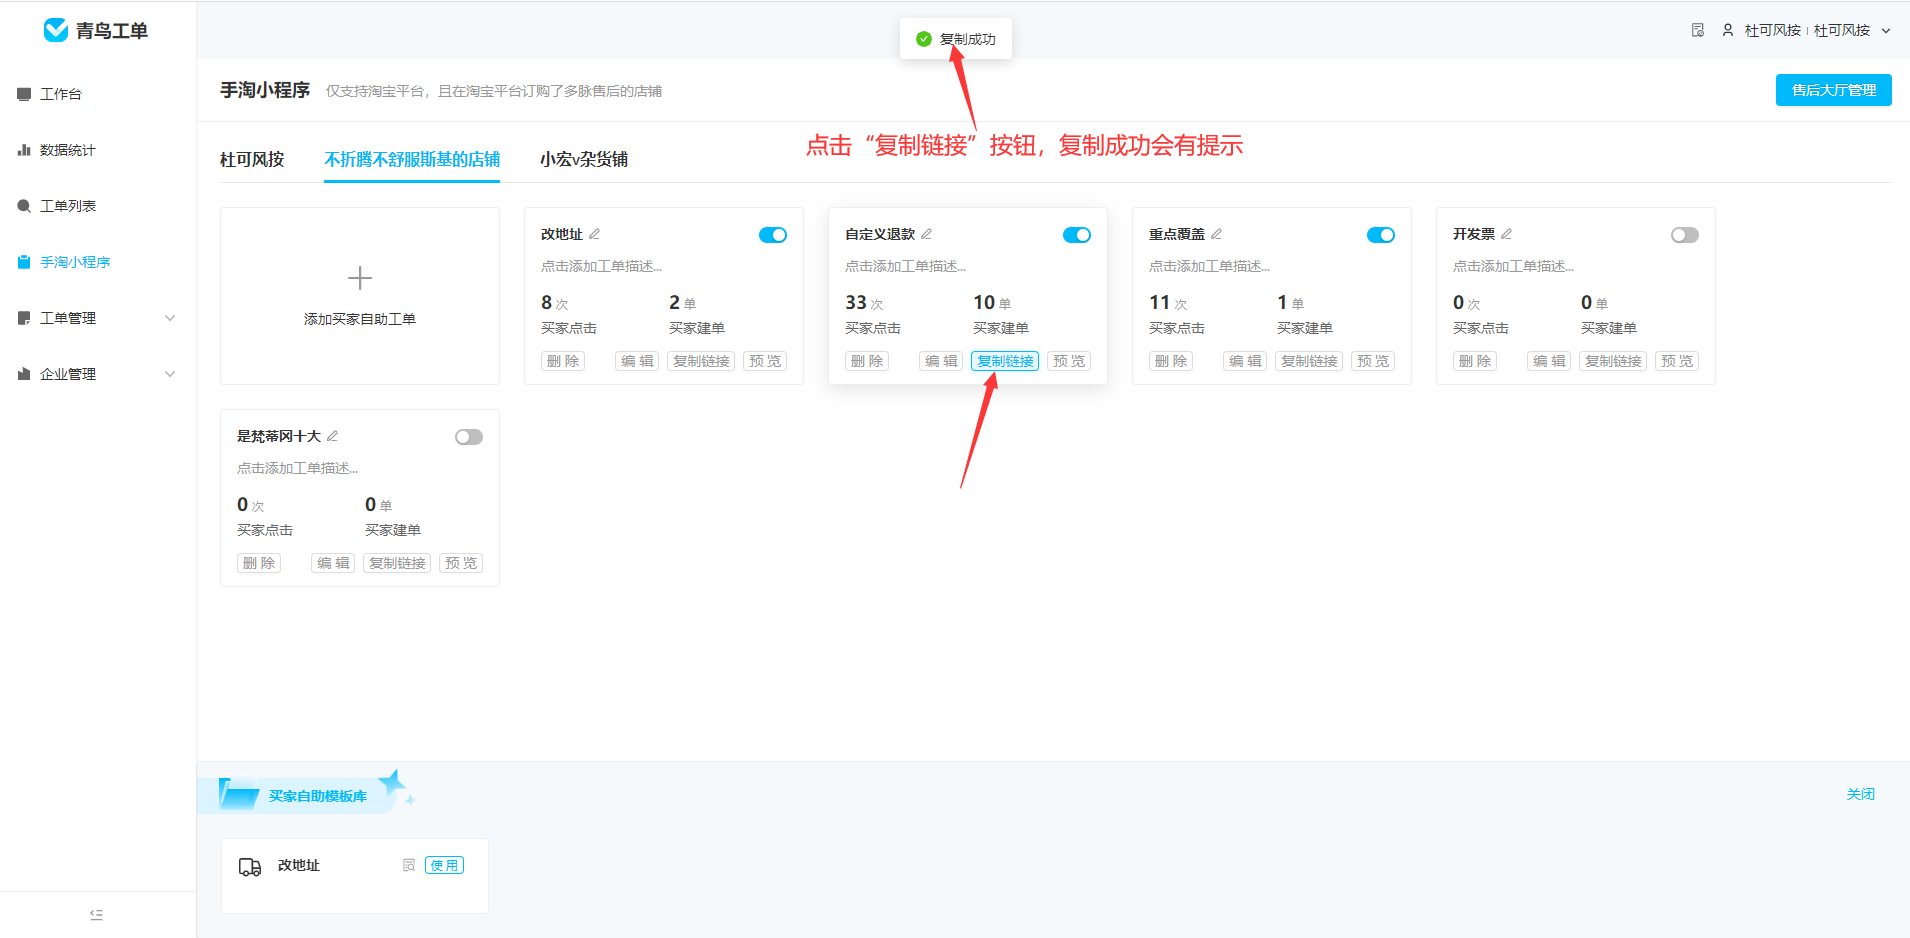Add description to 开发票 card

[x=1513, y=266]
